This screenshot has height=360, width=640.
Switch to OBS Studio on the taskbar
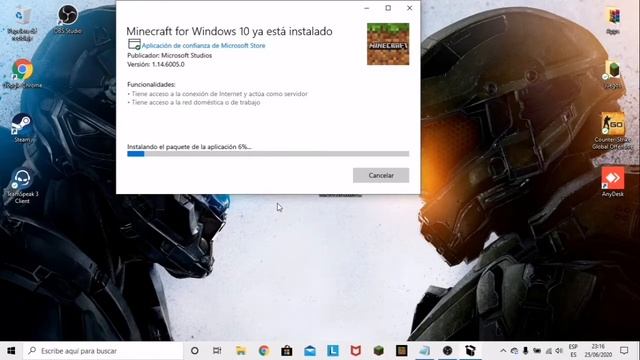(448, 351)
